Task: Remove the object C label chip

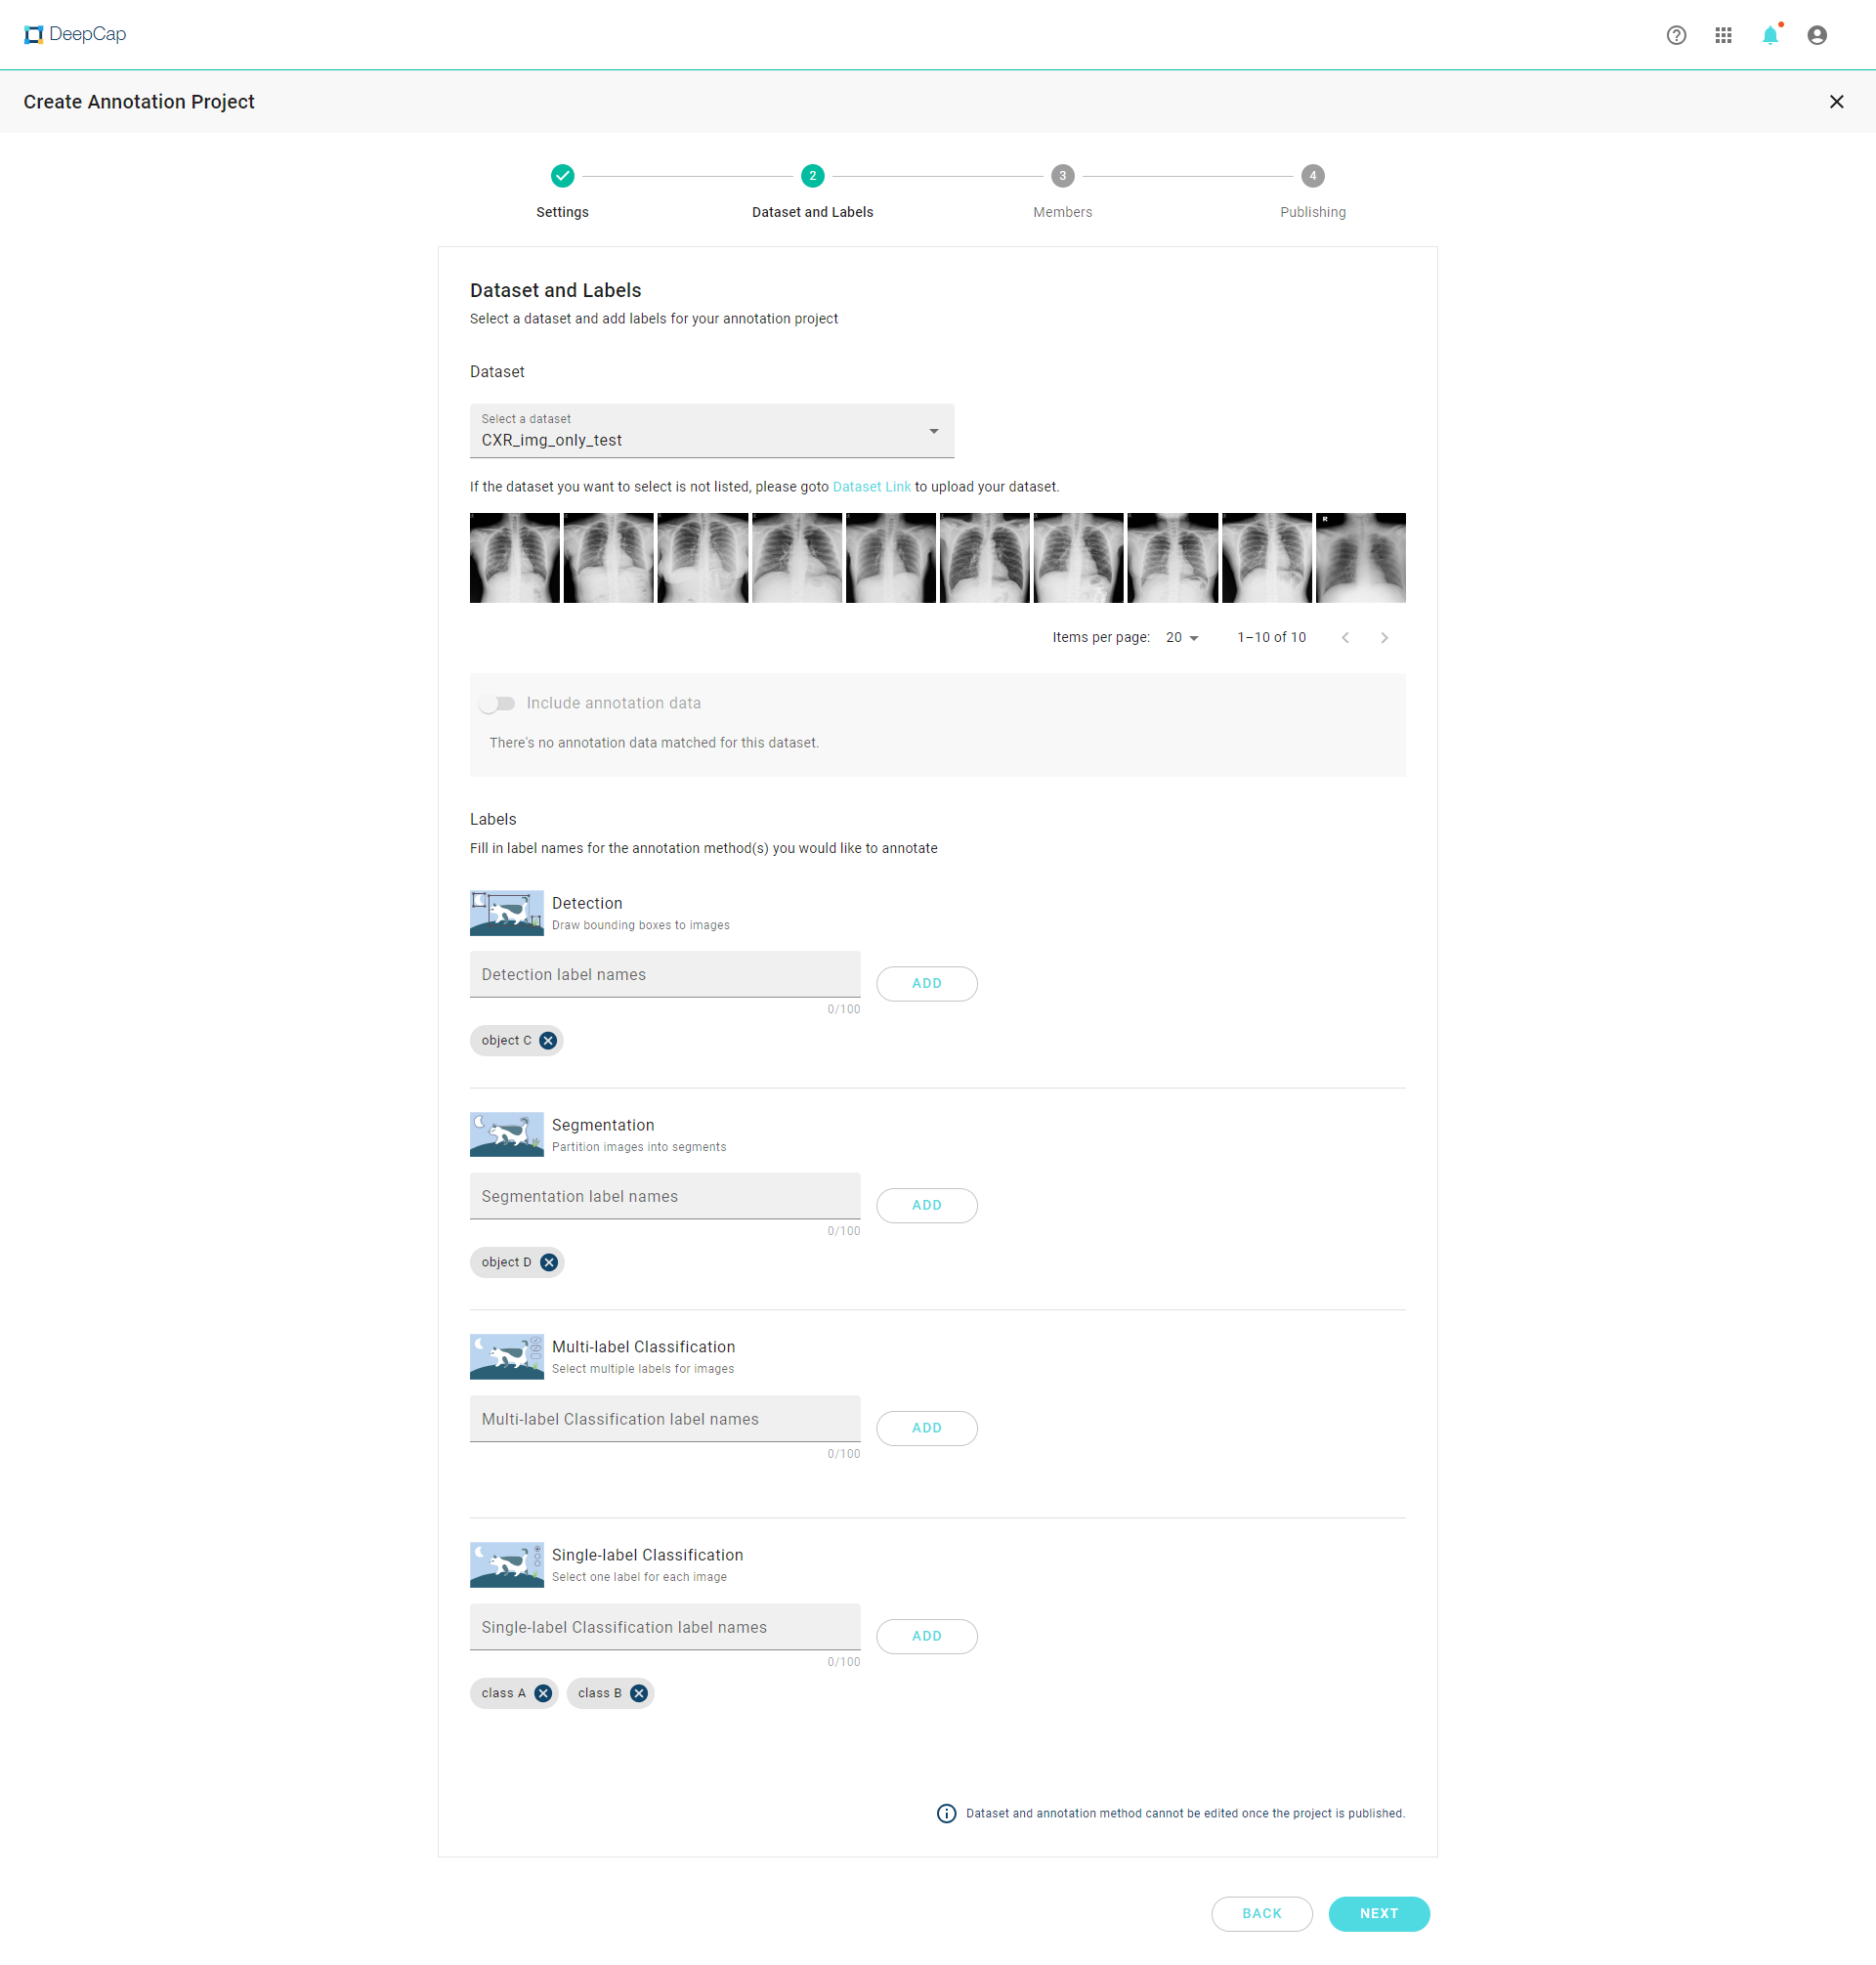Action: click(x=548, y=1040)
